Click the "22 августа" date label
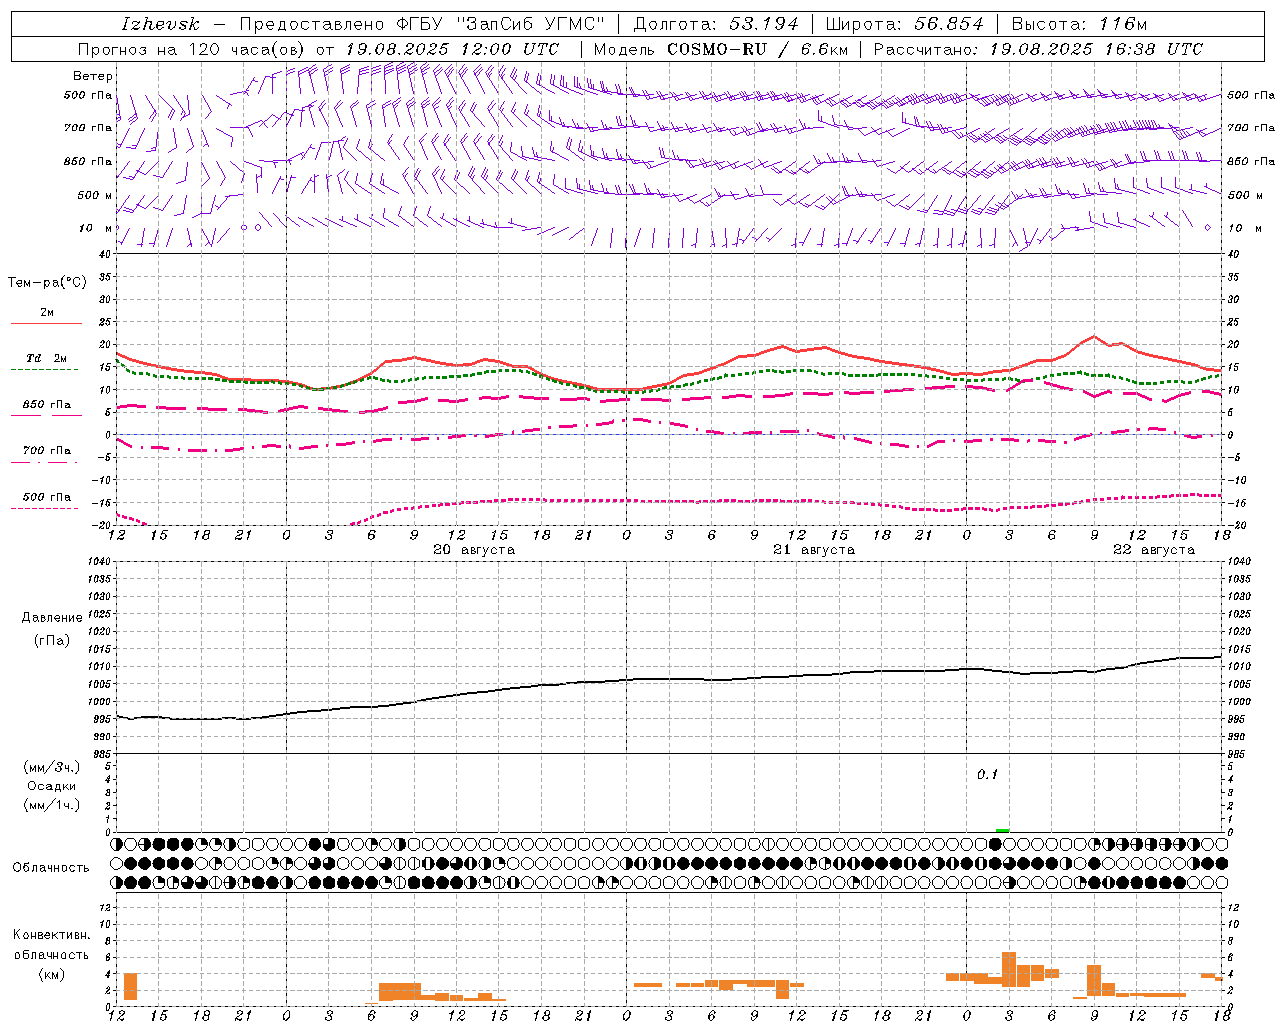Image resolution: width=1280 pixels, height=1024 pixels. tap(1154, 550)
